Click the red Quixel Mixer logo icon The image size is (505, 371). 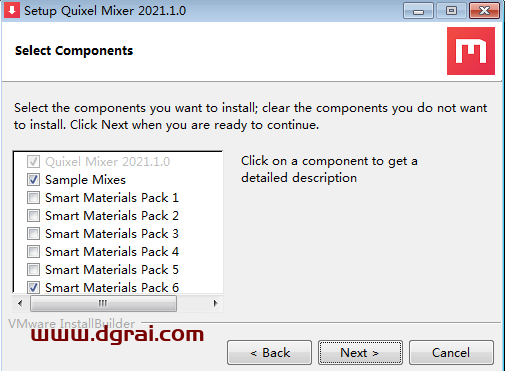click(x=471, y=51)
